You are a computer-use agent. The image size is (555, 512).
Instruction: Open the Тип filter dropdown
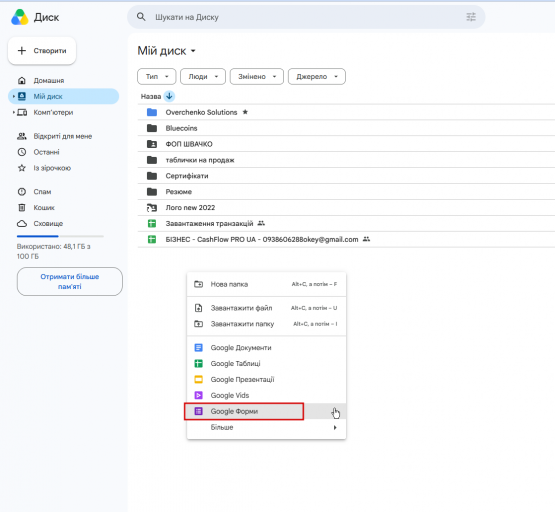(156, 76)
